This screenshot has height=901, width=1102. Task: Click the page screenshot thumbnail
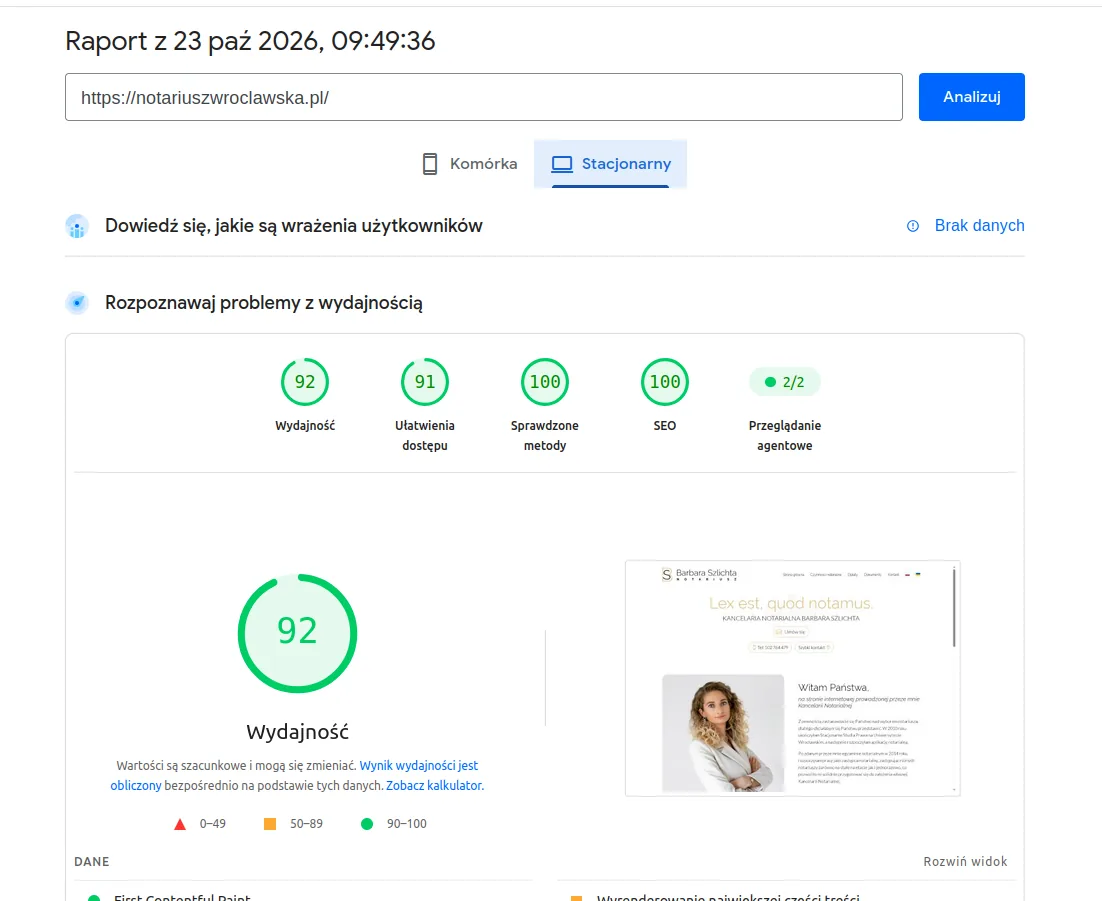click(792, 678)
